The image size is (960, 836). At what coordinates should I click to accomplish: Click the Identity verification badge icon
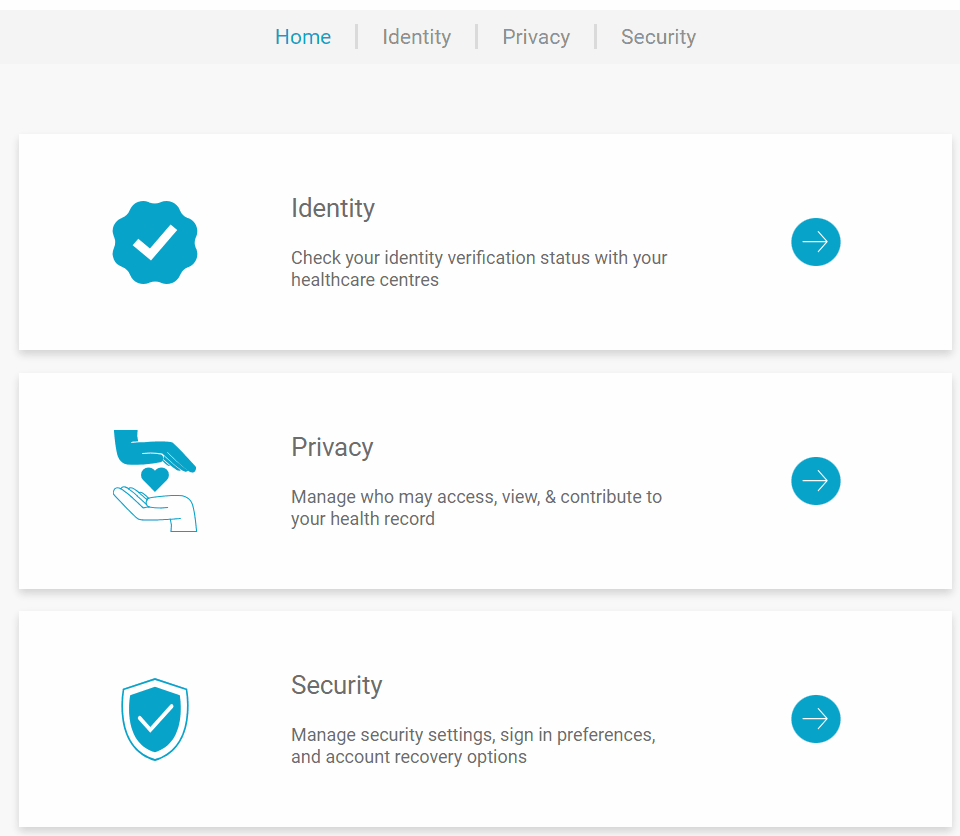point(155,242)
